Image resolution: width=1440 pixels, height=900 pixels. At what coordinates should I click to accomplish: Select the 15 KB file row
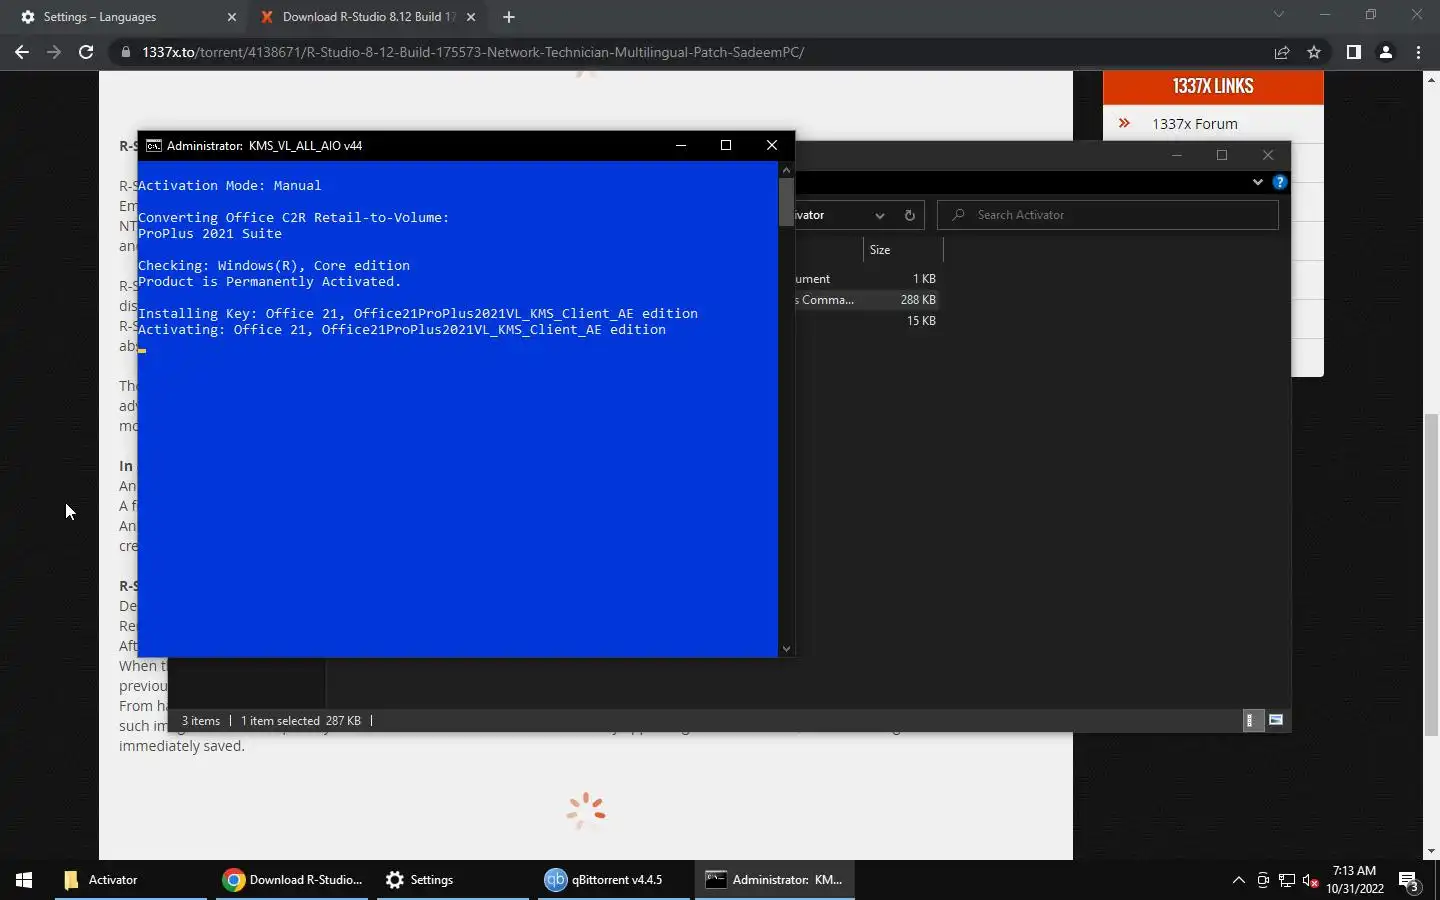coord(868,321)
